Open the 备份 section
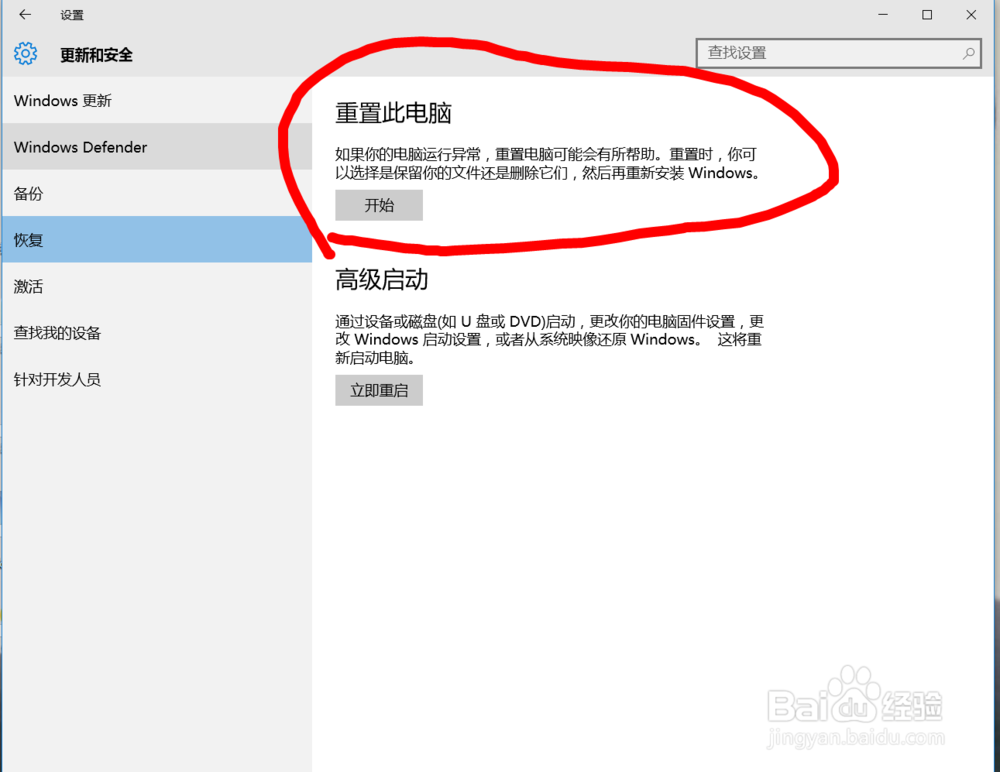This screenshot has height=772, width=1000. click(x=157, y=193)
